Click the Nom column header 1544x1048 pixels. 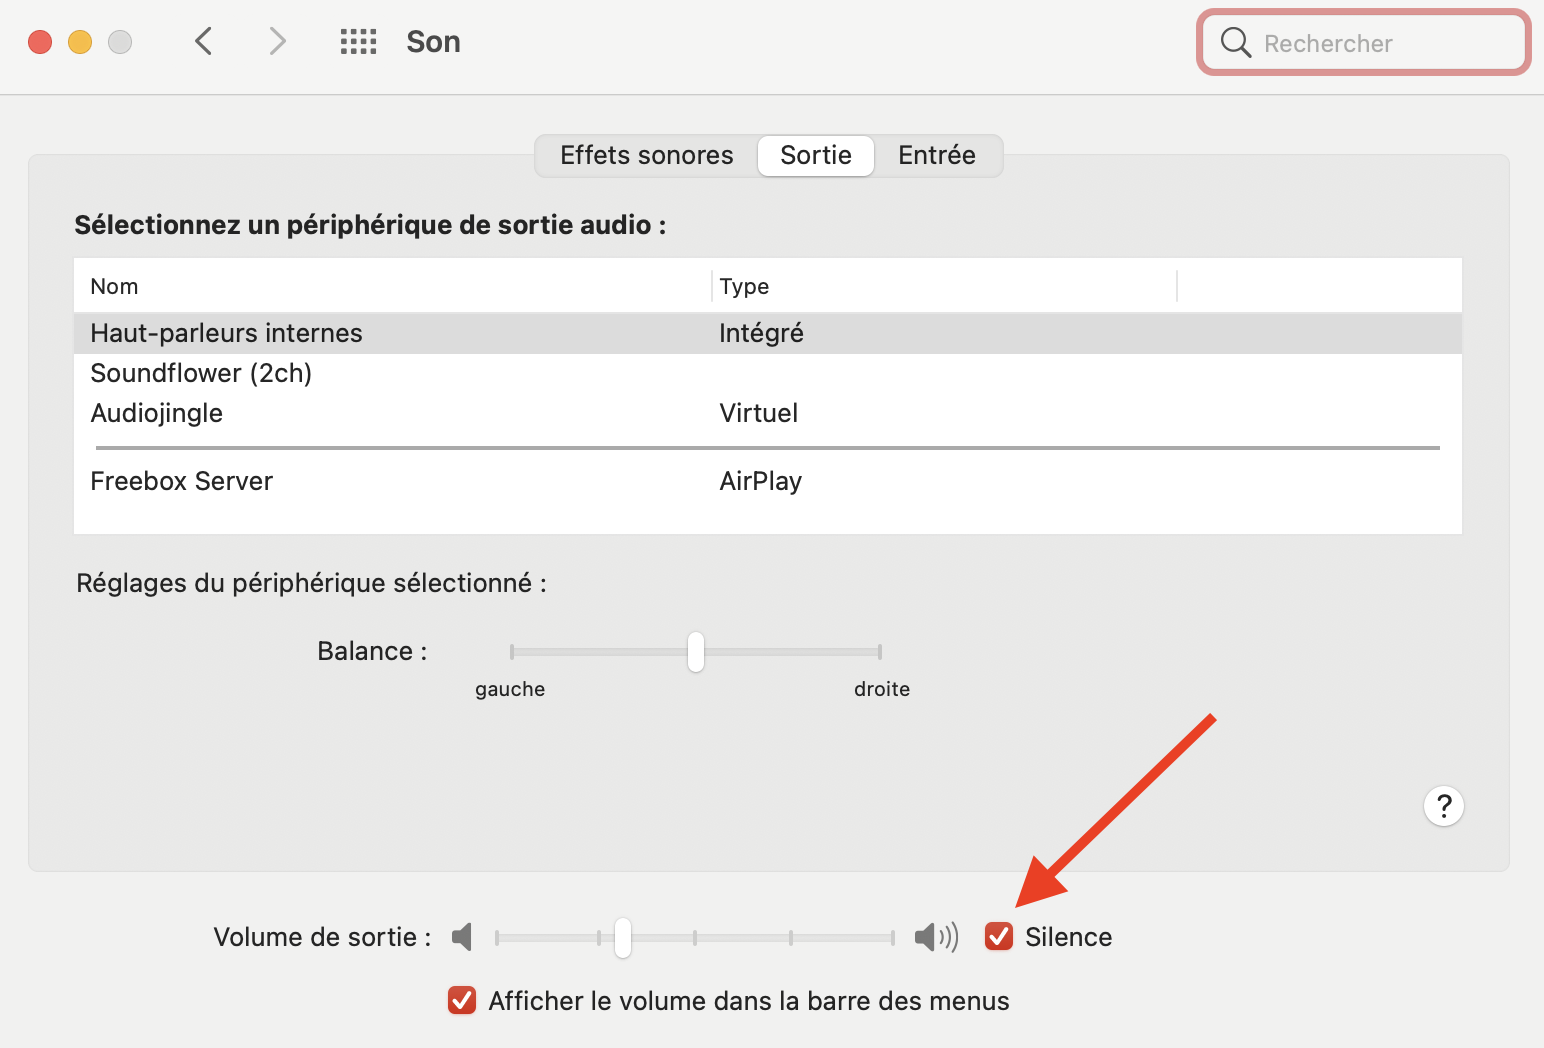tap(115, 287)
